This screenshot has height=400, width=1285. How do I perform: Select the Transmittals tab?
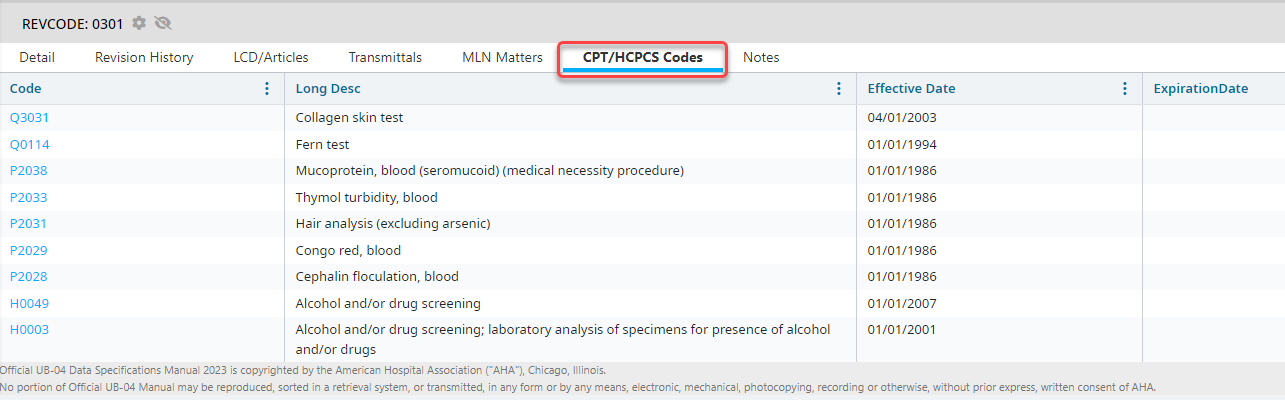point(385,58)
